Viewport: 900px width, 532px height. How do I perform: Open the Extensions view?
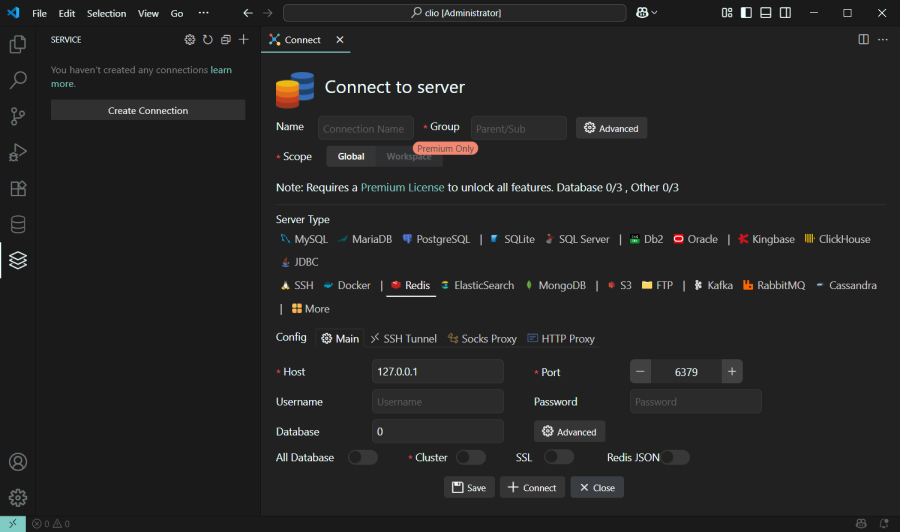[x=18, y=188]
